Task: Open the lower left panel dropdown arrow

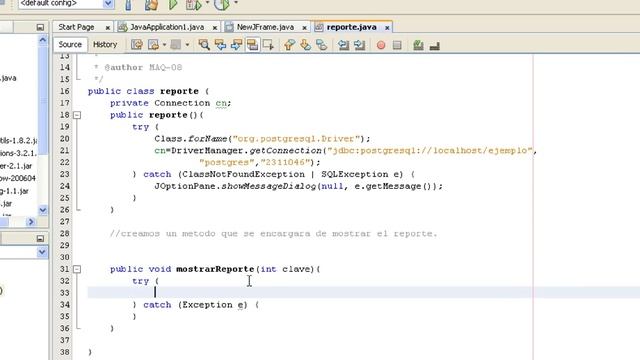Action: 42,252
